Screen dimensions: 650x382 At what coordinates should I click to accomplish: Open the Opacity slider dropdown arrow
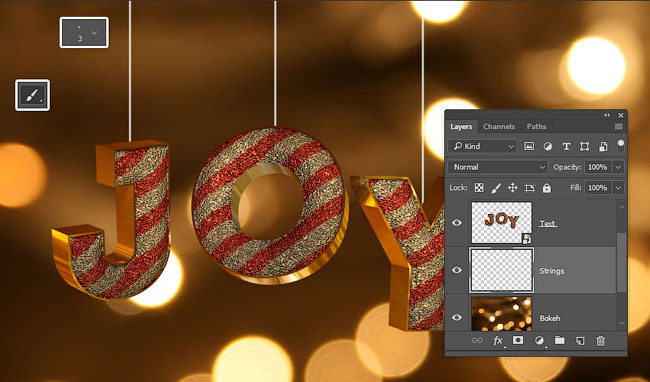click(x=618, y=167)
